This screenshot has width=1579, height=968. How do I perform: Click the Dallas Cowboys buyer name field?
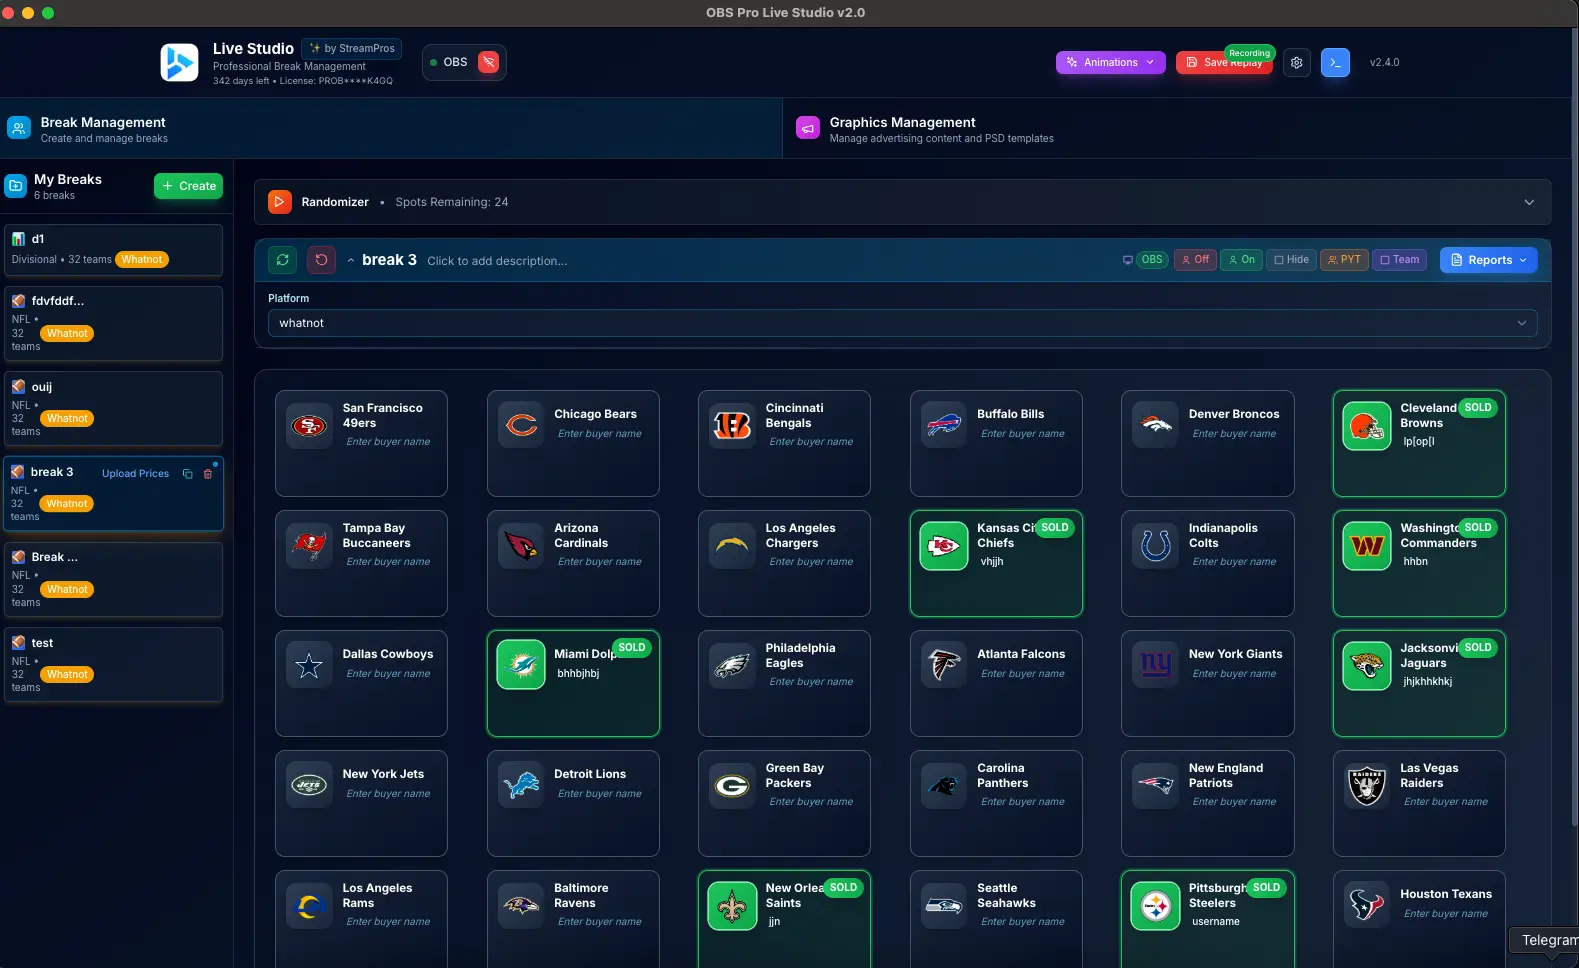pos(388,674)
